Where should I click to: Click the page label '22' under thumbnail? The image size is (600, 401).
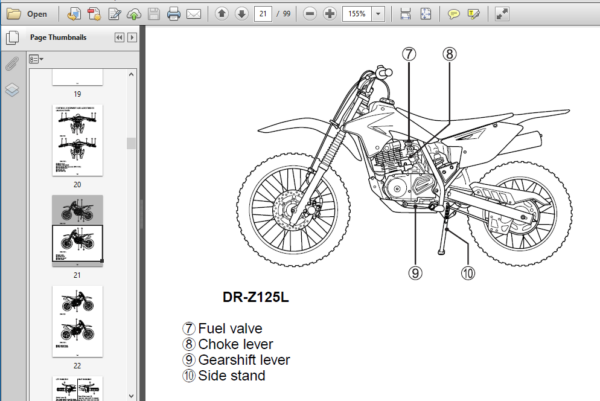pyautogui.click(x=77, y=366)
